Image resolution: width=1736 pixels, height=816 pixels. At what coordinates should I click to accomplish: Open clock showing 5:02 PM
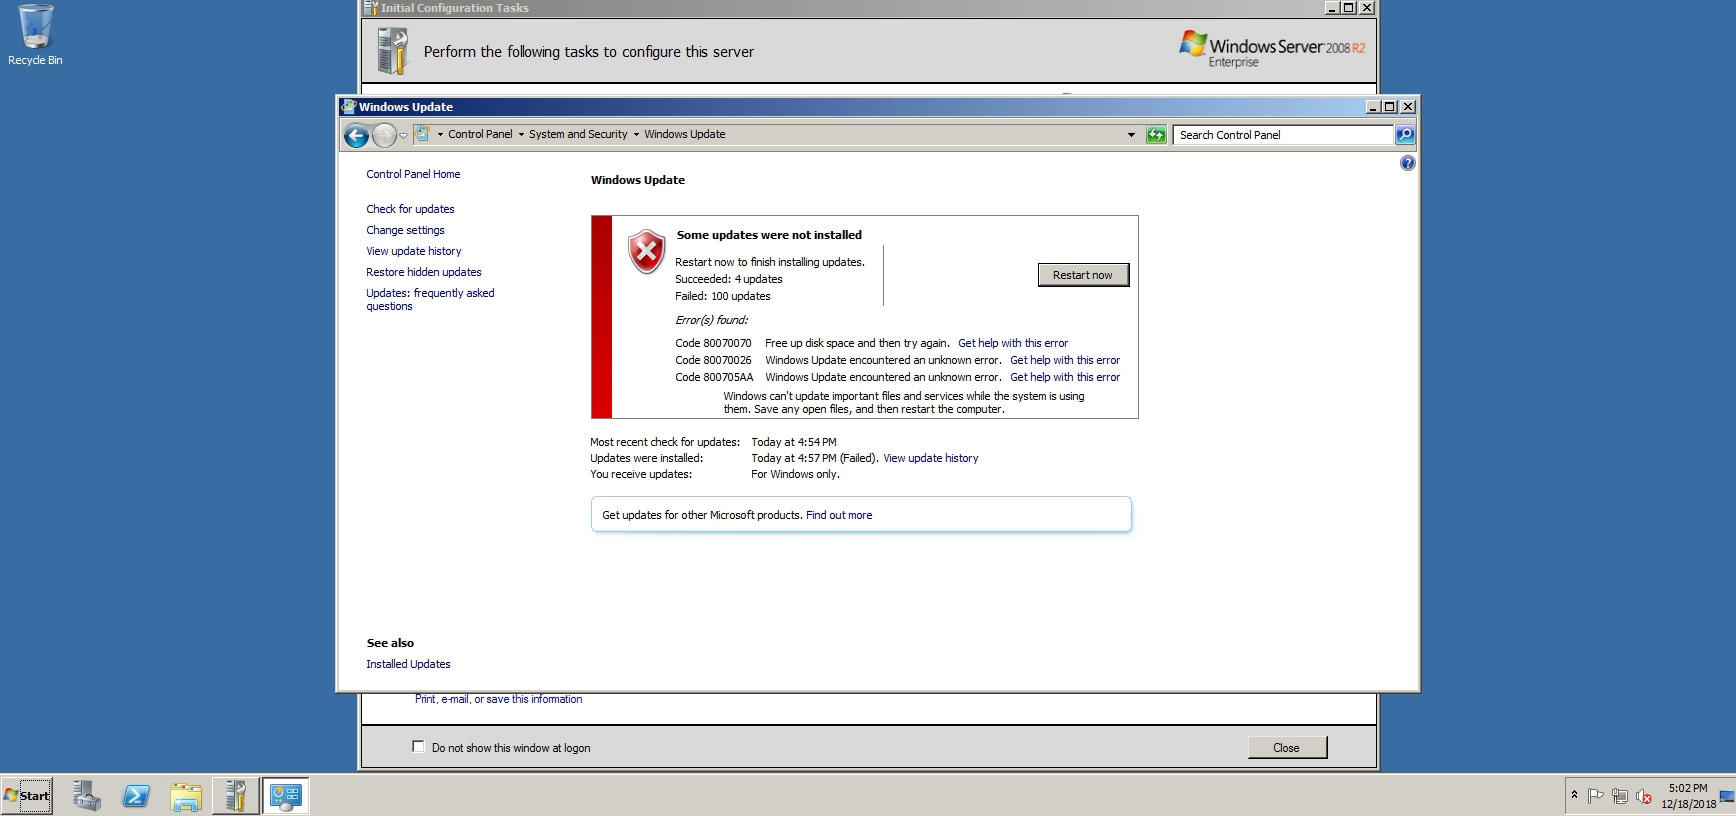pos(1688,796)
